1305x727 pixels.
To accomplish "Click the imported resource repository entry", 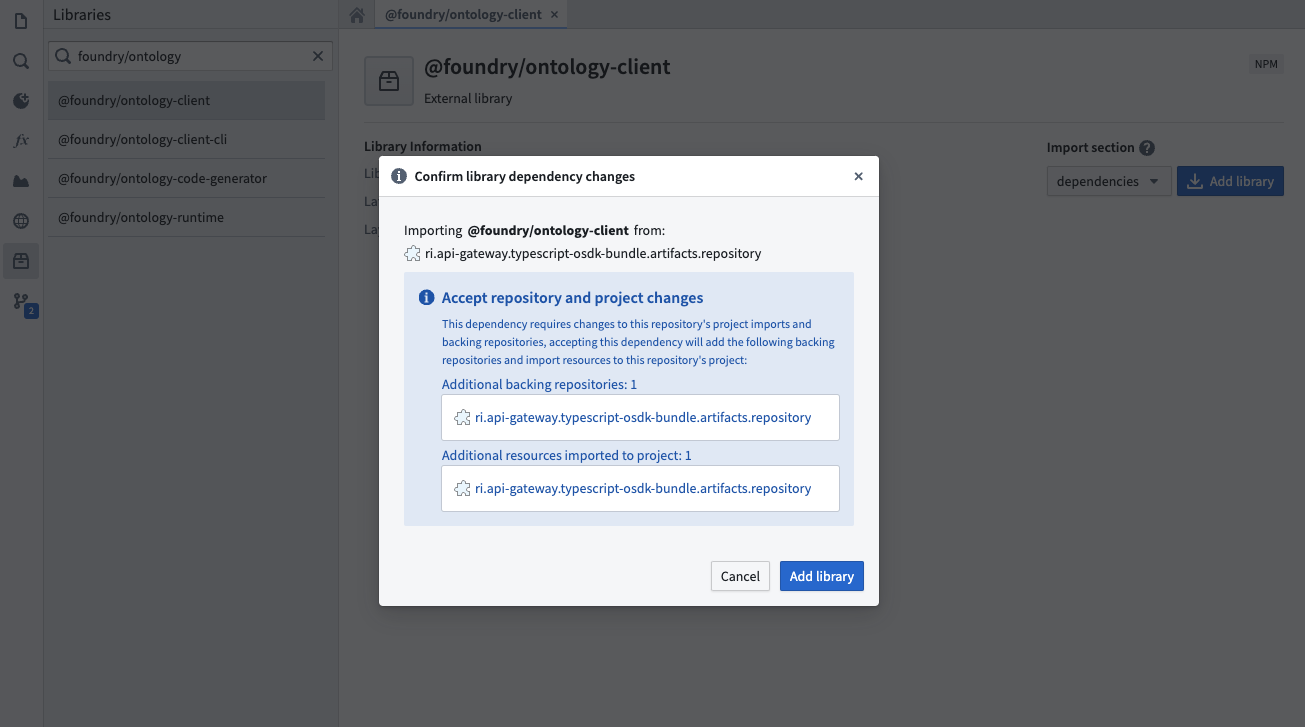I will coord(640,488).
